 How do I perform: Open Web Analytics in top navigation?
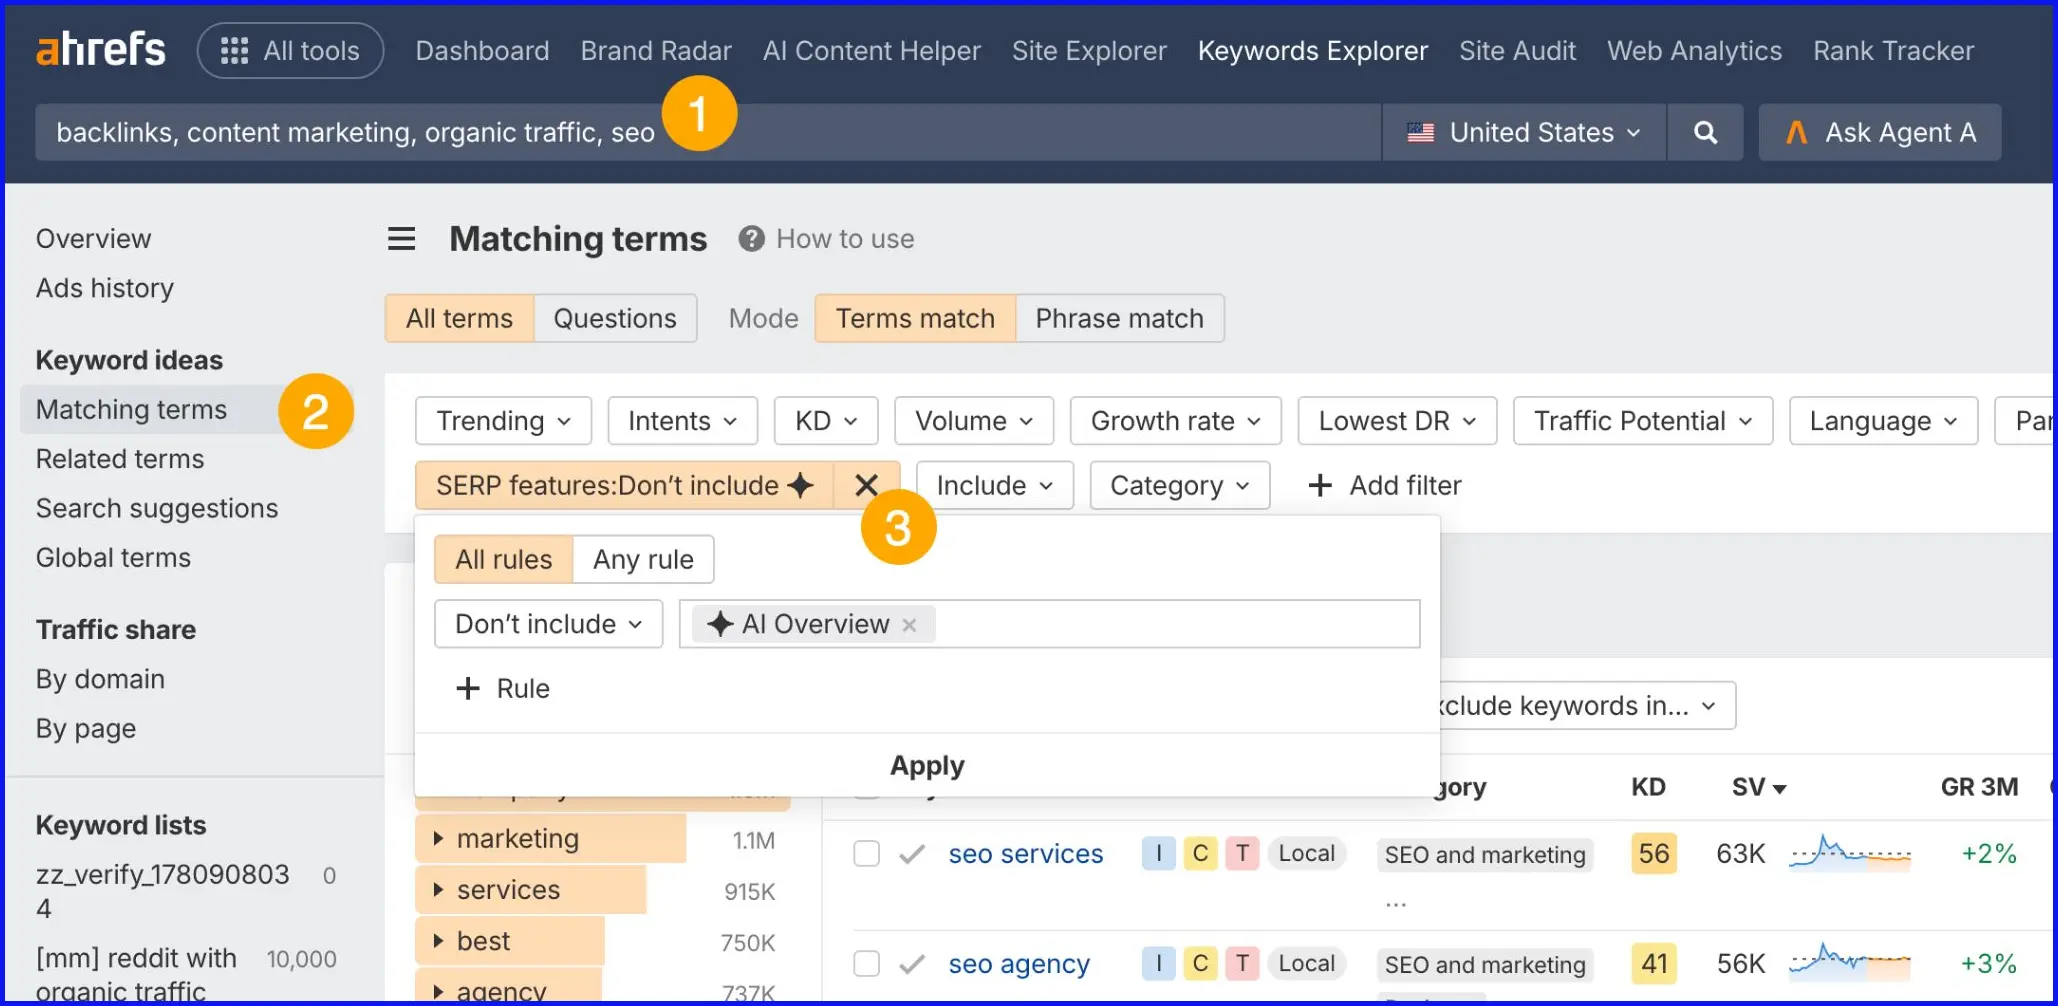click(1694, 50)
